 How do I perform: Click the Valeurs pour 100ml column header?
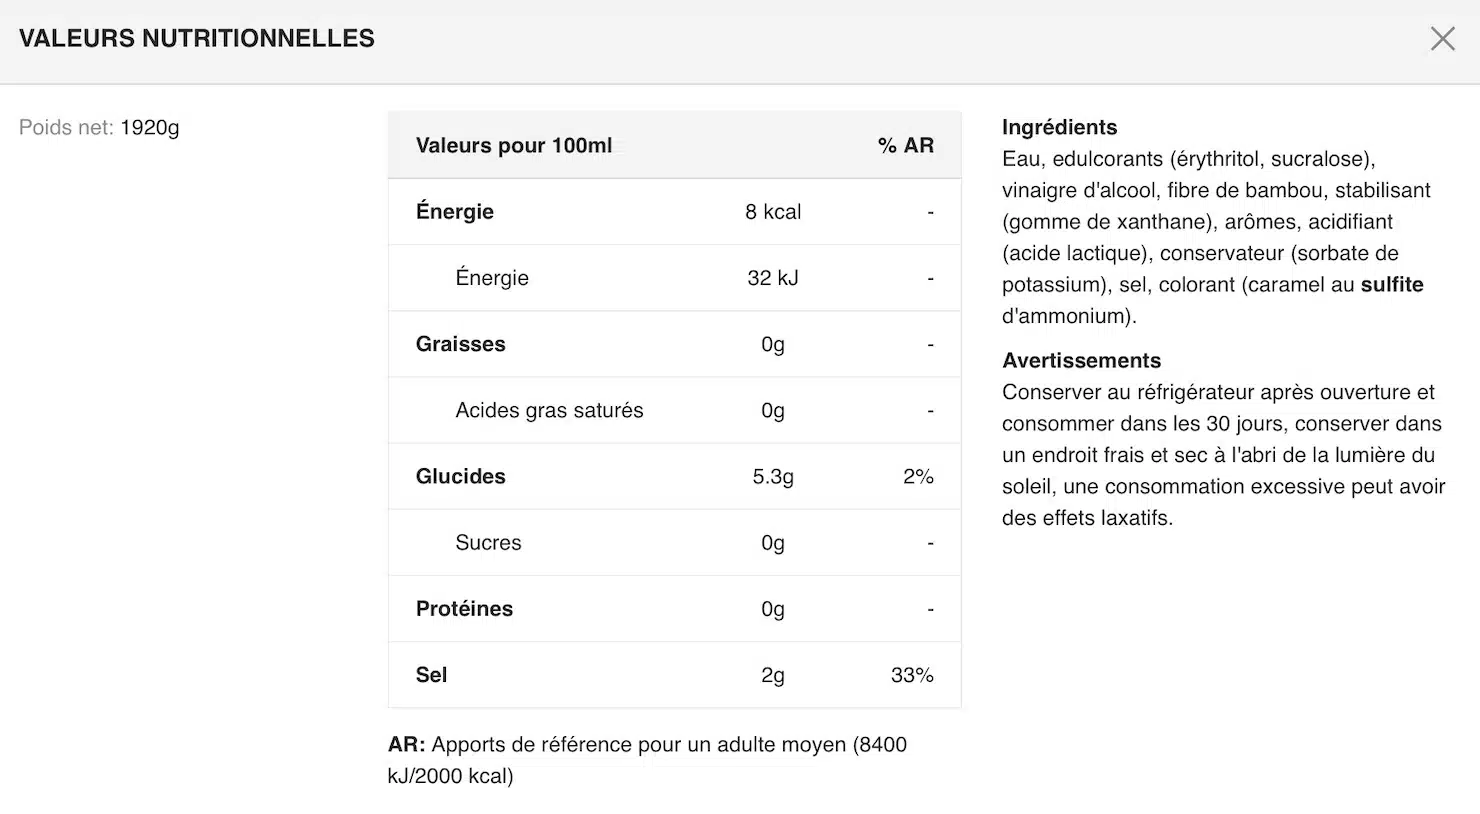point(514,146)
